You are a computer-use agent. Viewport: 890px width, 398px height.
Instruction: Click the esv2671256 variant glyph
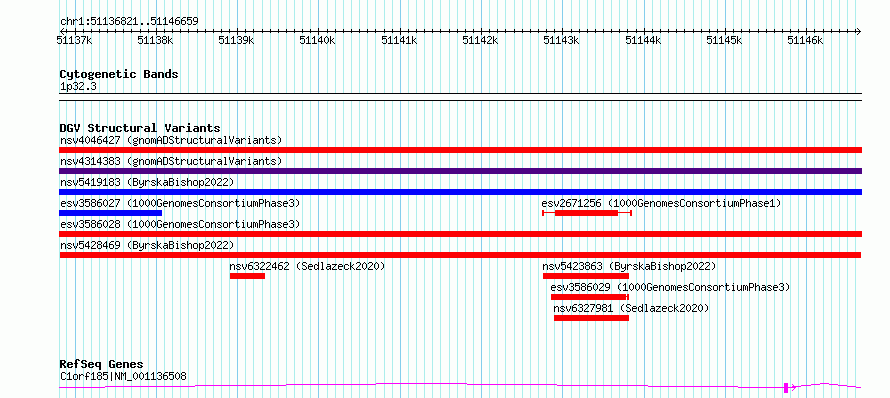tap(587, 213)
